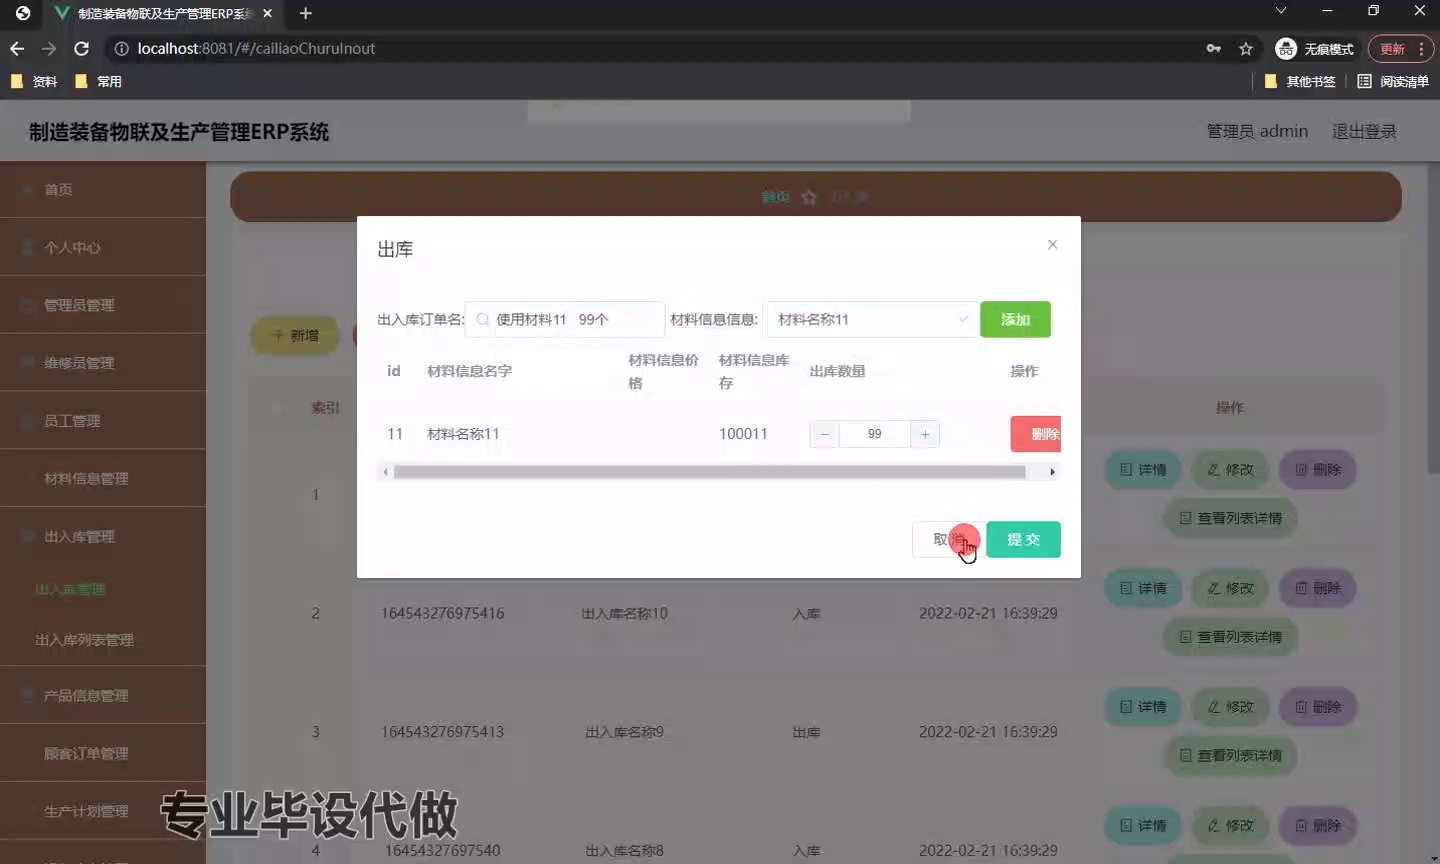
Task: Click the 添加 button in dialog
Action: click(x=1015, y=319)
